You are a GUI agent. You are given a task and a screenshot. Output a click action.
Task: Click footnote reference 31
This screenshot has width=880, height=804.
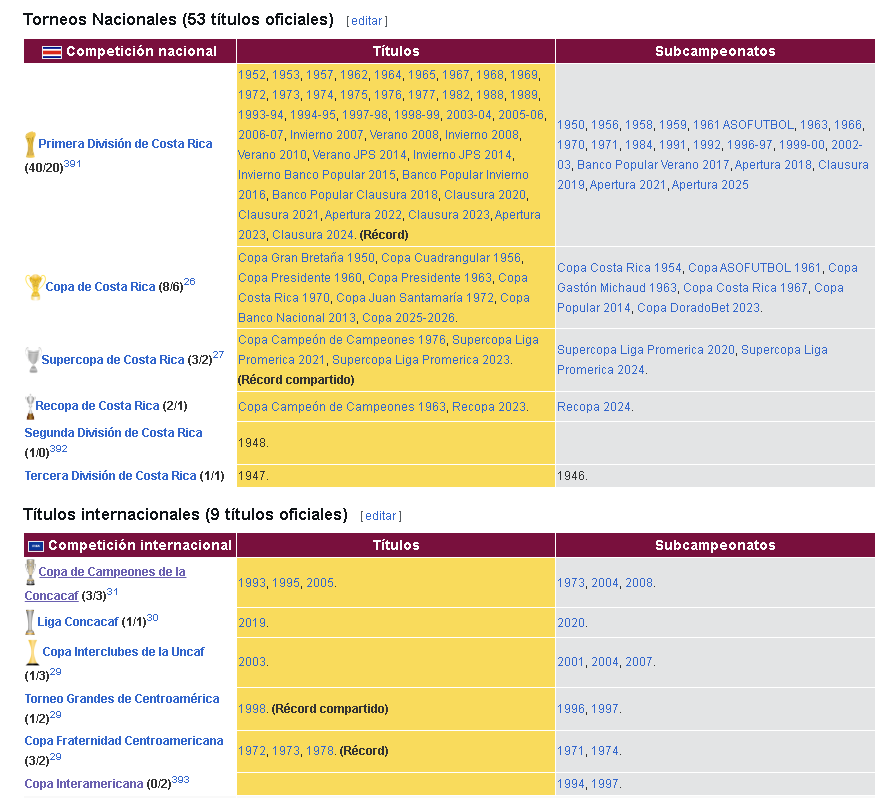click(x=112, y=592)
